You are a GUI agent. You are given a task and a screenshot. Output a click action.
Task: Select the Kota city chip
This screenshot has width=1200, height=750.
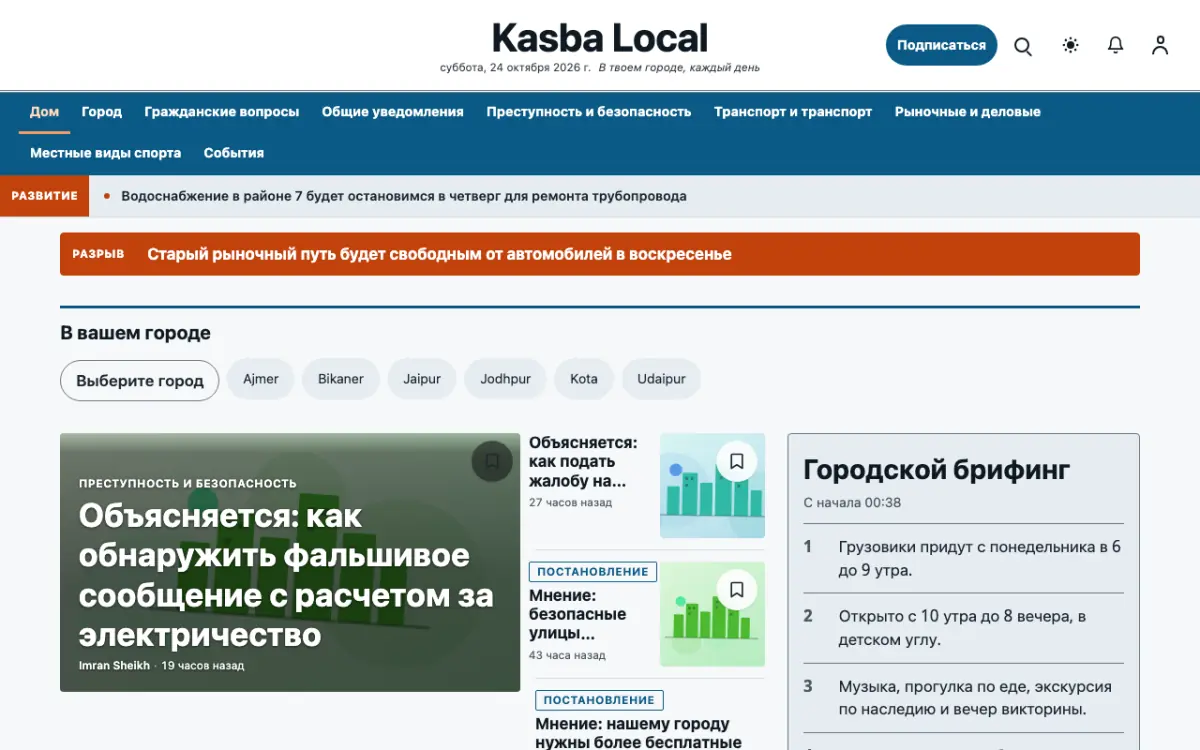[584, 379]
